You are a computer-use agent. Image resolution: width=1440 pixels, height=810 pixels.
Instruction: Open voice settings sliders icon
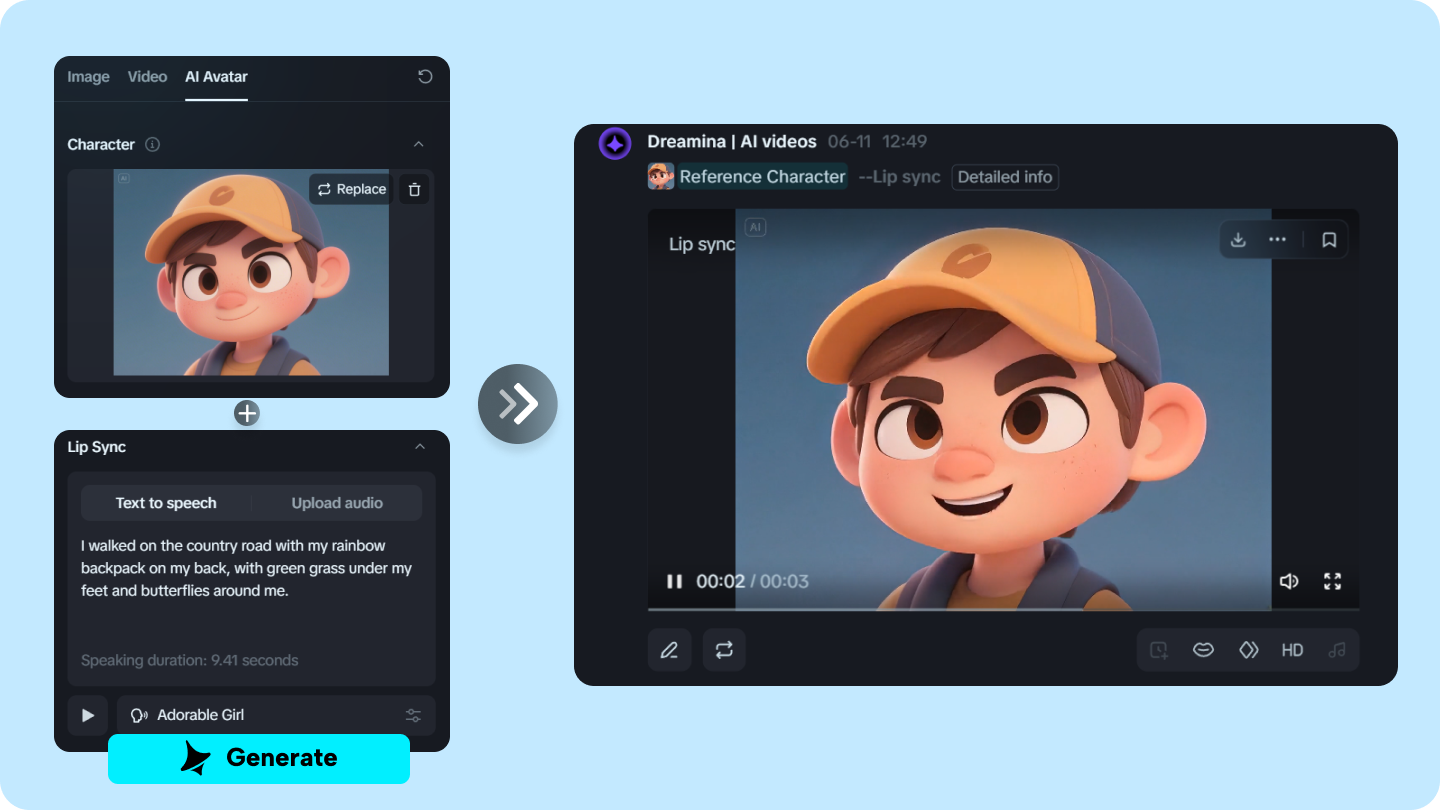[x=414, y=715]
